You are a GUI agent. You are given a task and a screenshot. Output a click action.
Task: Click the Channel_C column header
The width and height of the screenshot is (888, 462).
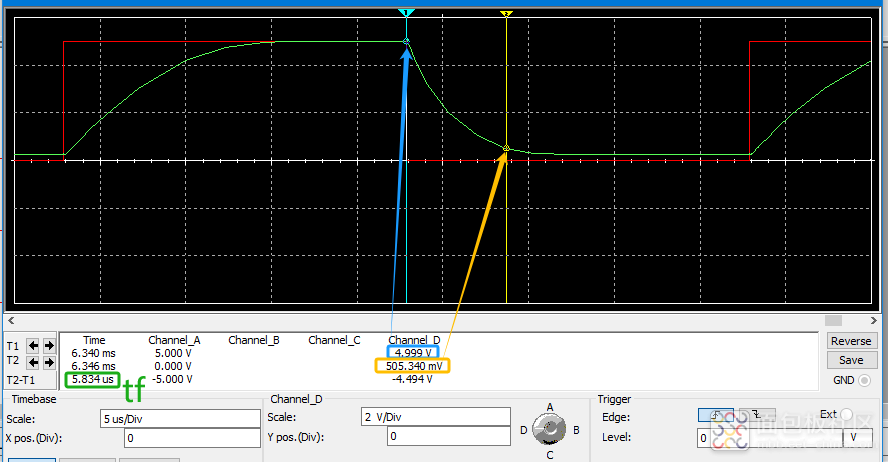pyautogui.click(x=334, y=340)
